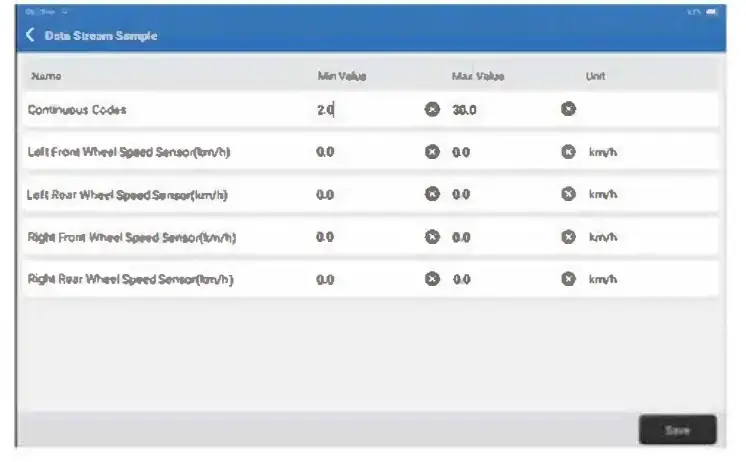Select the Continuous Codes row label
The image size is (746, 462).
[x=77, y=110]
